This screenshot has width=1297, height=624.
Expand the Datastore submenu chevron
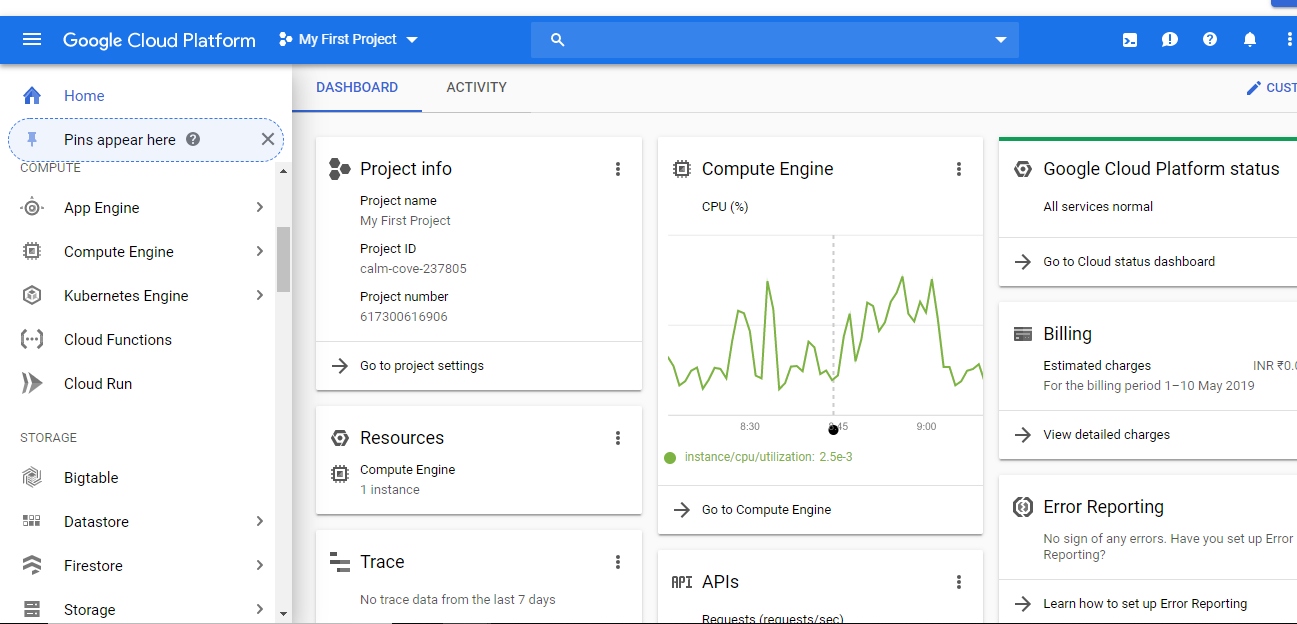click(x=259, y=522)
